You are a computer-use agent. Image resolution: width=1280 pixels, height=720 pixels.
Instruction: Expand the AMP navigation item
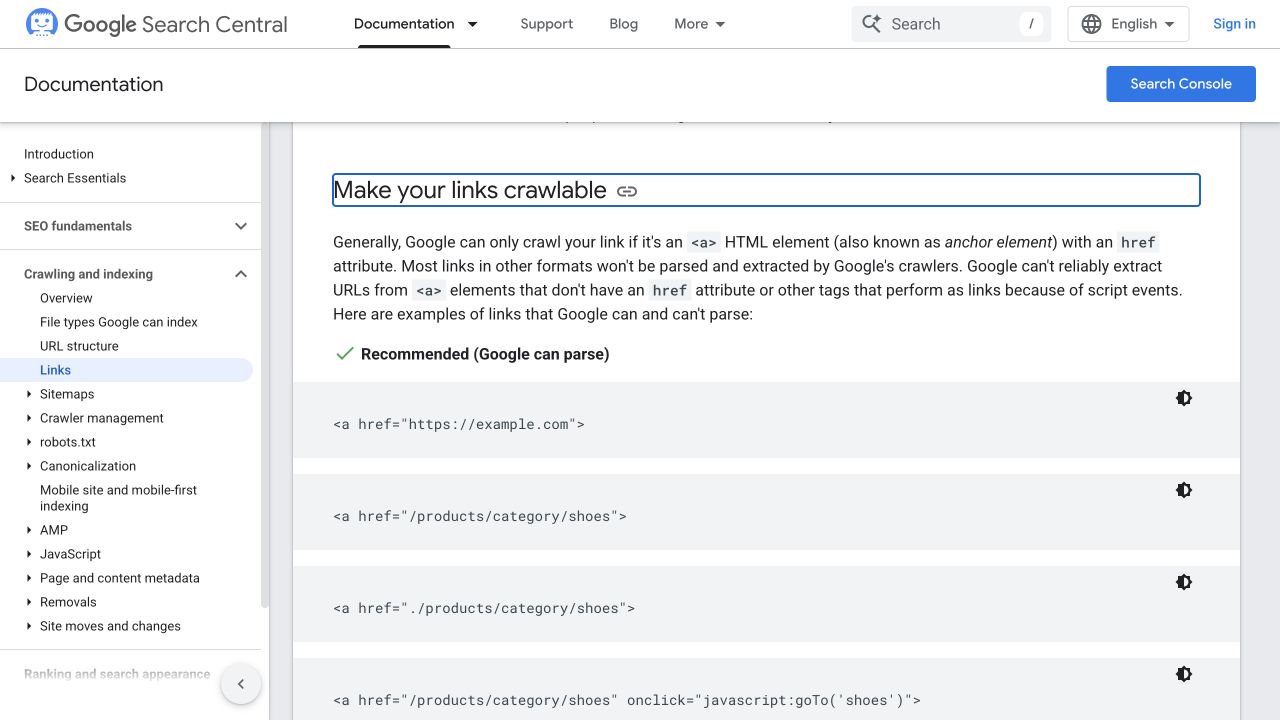pyautogui.click(x=29, y=530)
